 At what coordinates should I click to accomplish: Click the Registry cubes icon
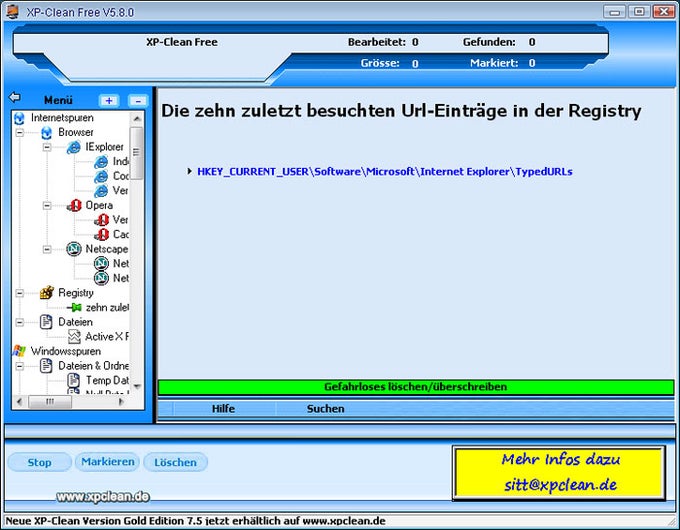tap(47, 293)
